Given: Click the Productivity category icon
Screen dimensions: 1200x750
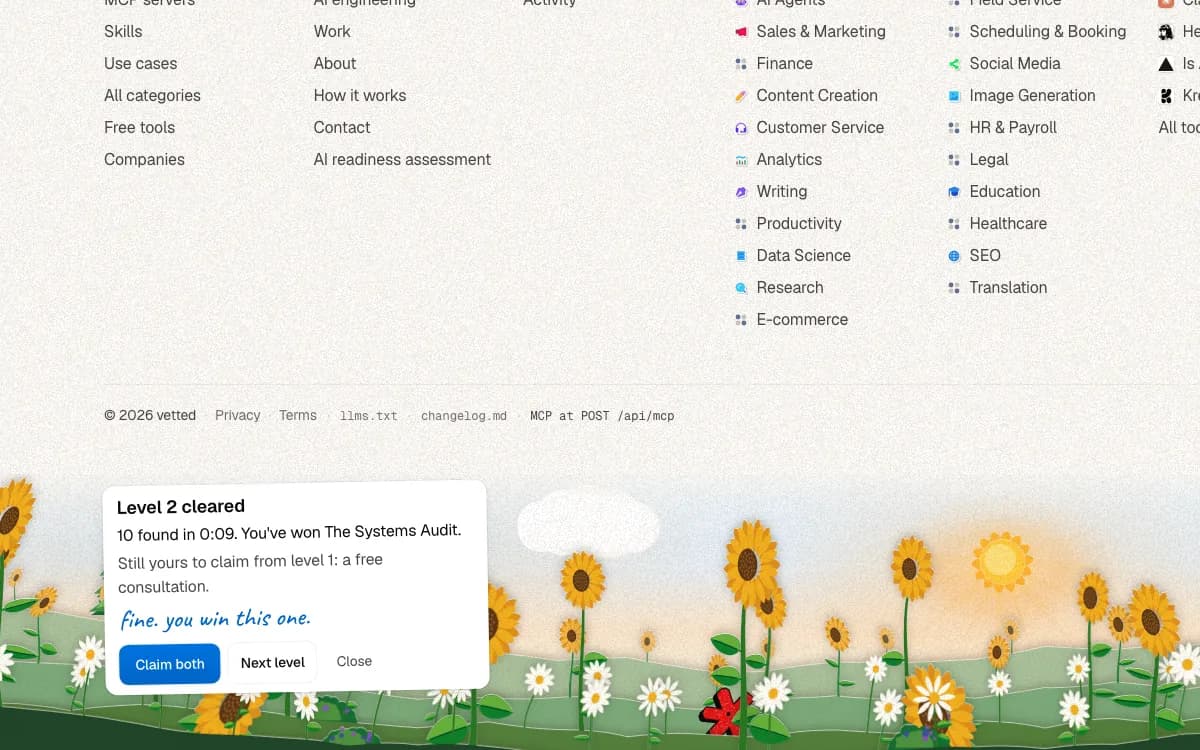Looking at the screenshot, I should tap(741, 224).
